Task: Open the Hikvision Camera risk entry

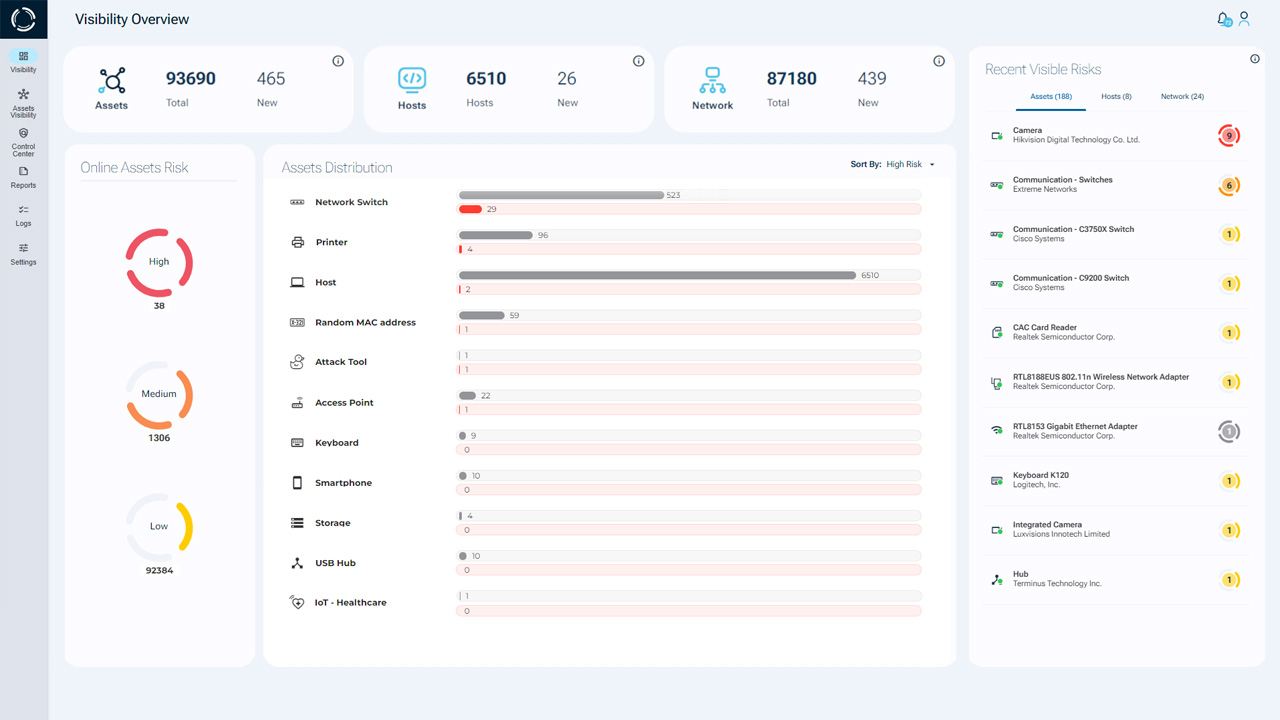Action: pos(1116,136)
